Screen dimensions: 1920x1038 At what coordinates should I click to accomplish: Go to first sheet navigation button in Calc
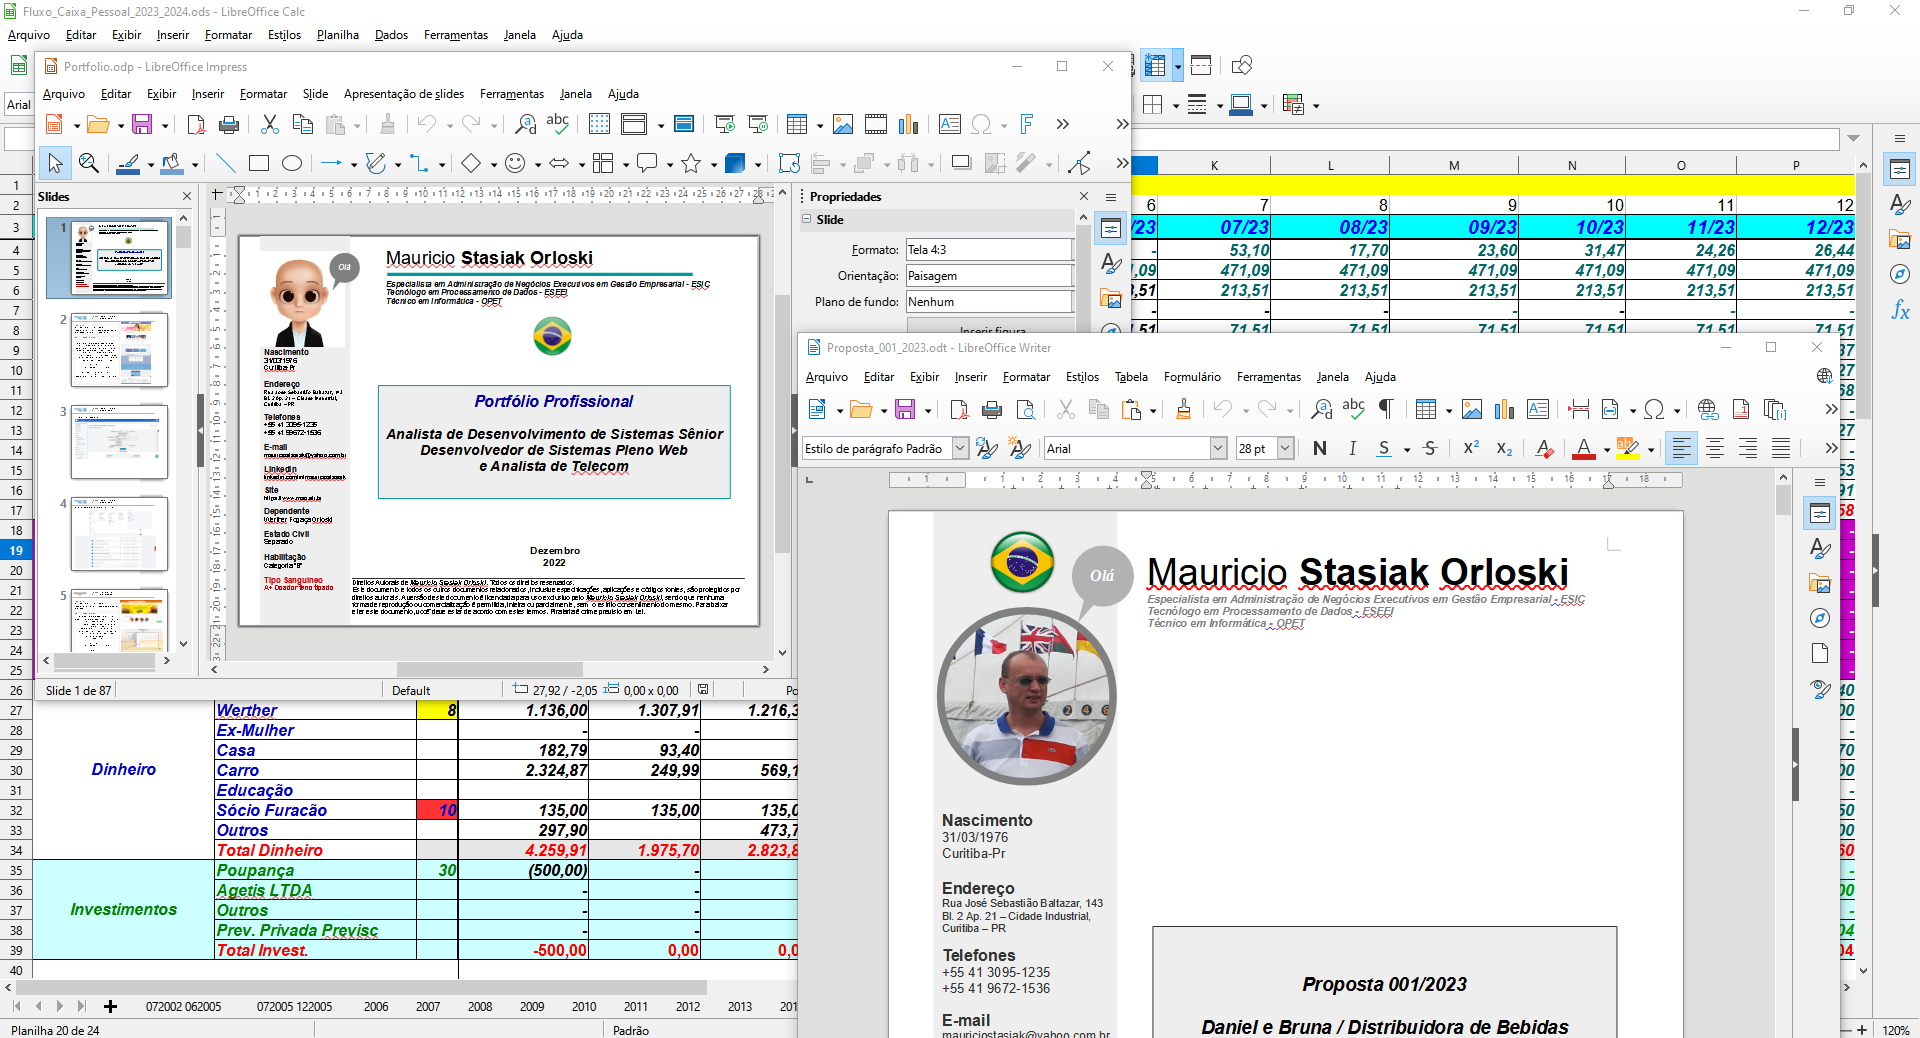pyautogui.click(x=16, y=1007)
